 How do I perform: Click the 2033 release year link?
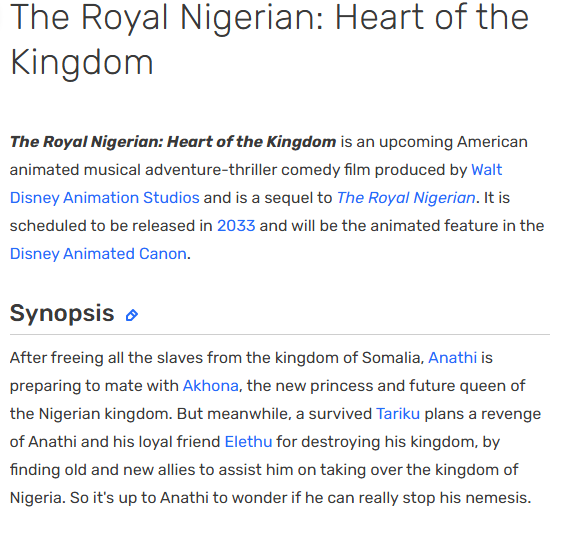tap(236, 226)
